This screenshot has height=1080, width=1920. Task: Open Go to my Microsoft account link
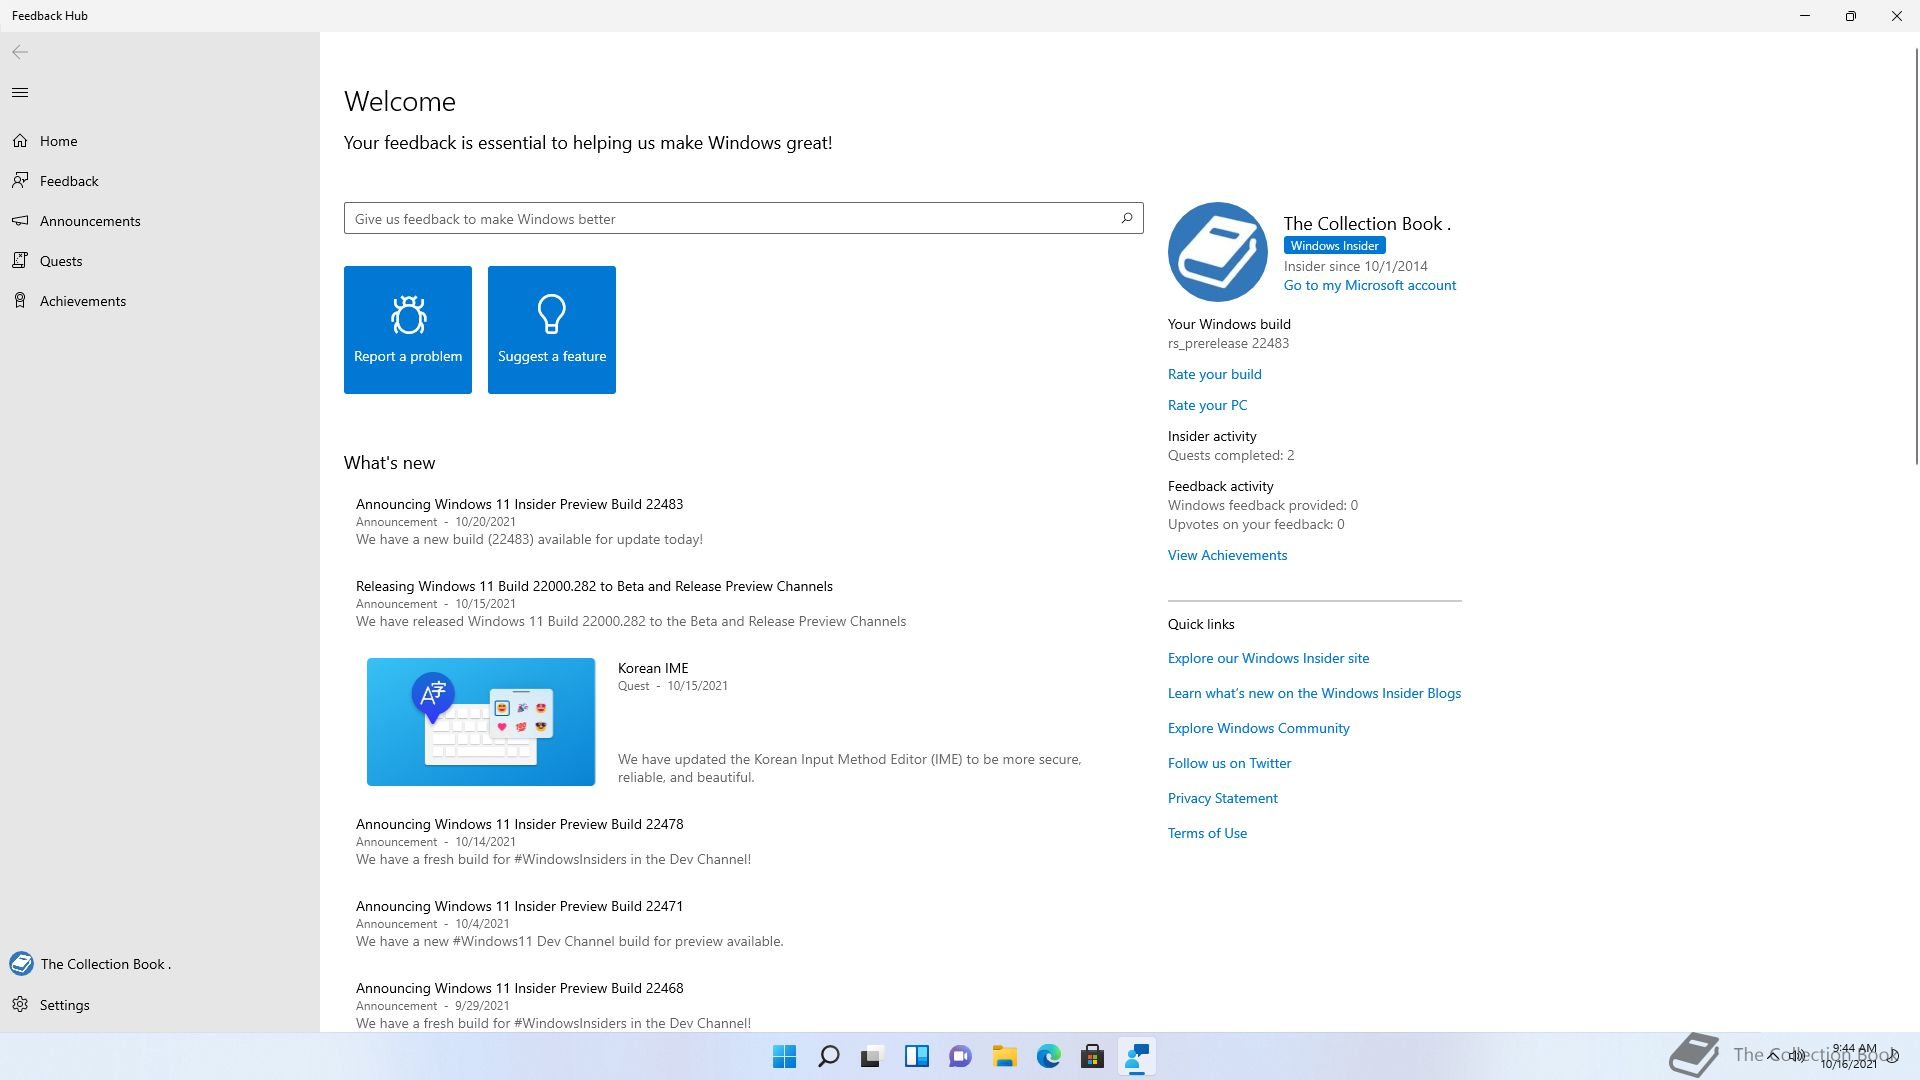1370,285
